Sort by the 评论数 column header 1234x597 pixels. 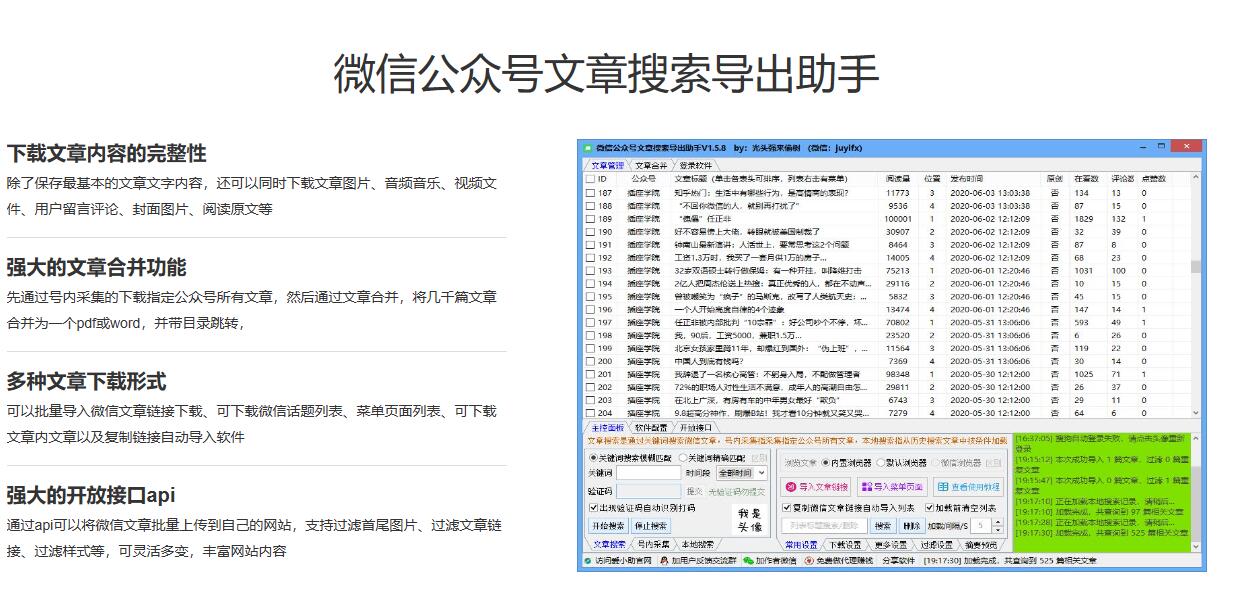point(1123,179)
